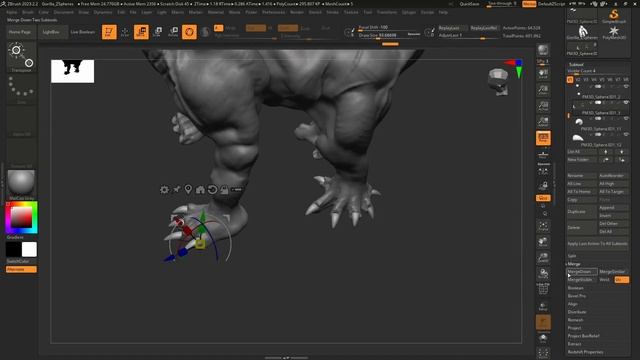Click the Scroll icon on the right shelf
The image size is (640, 360).
543,73
